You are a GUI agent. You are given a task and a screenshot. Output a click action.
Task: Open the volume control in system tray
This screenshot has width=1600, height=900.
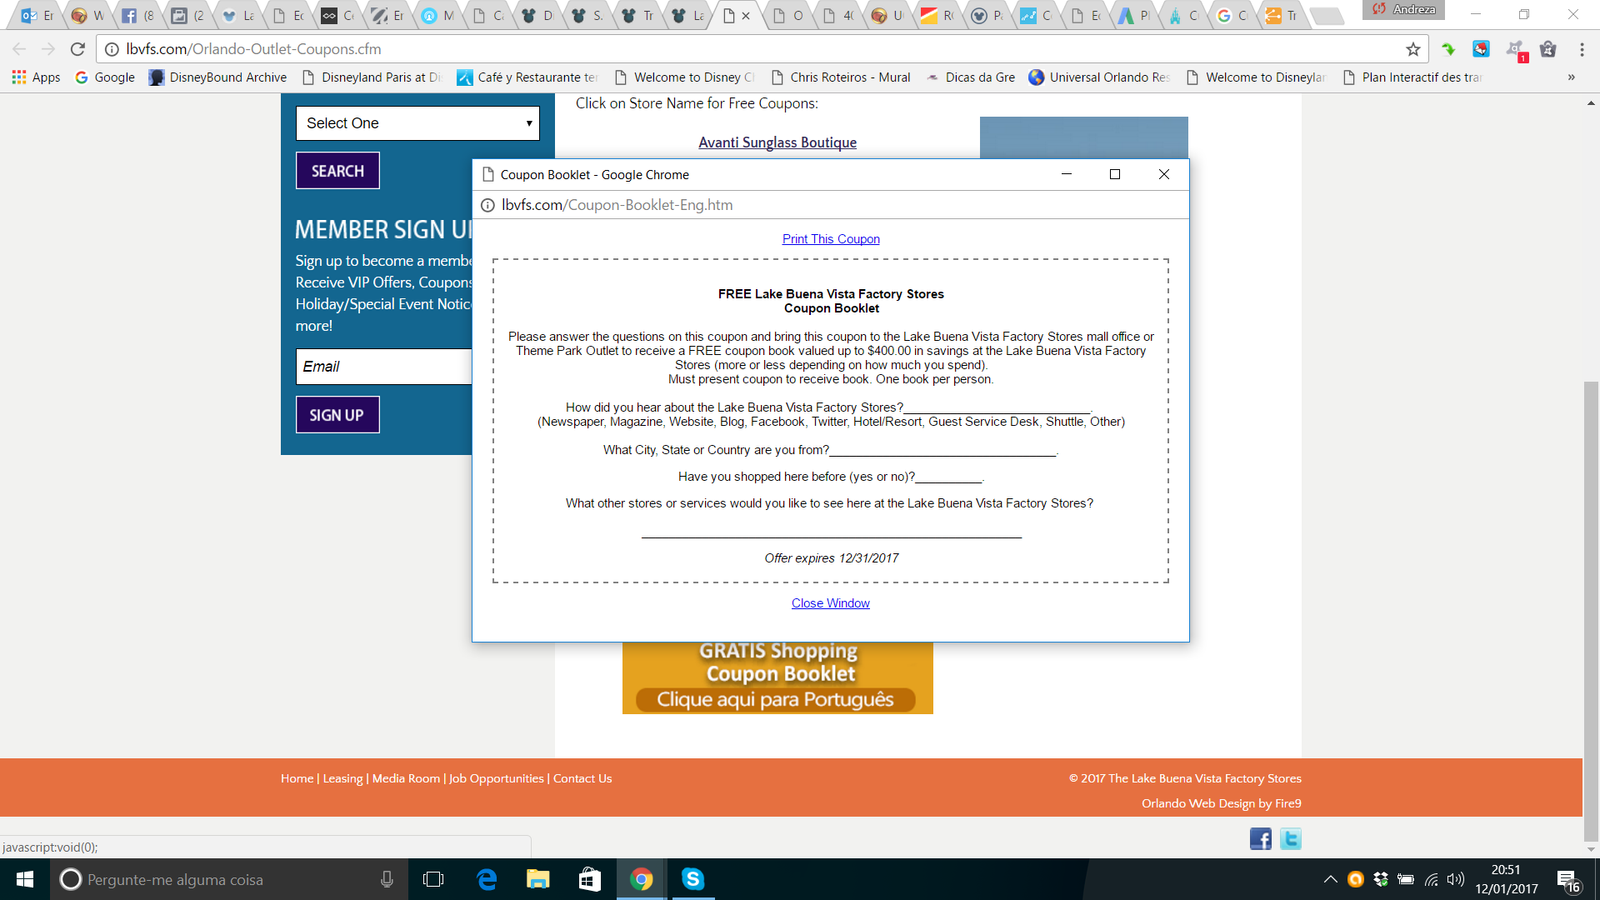pos(1456,879)
